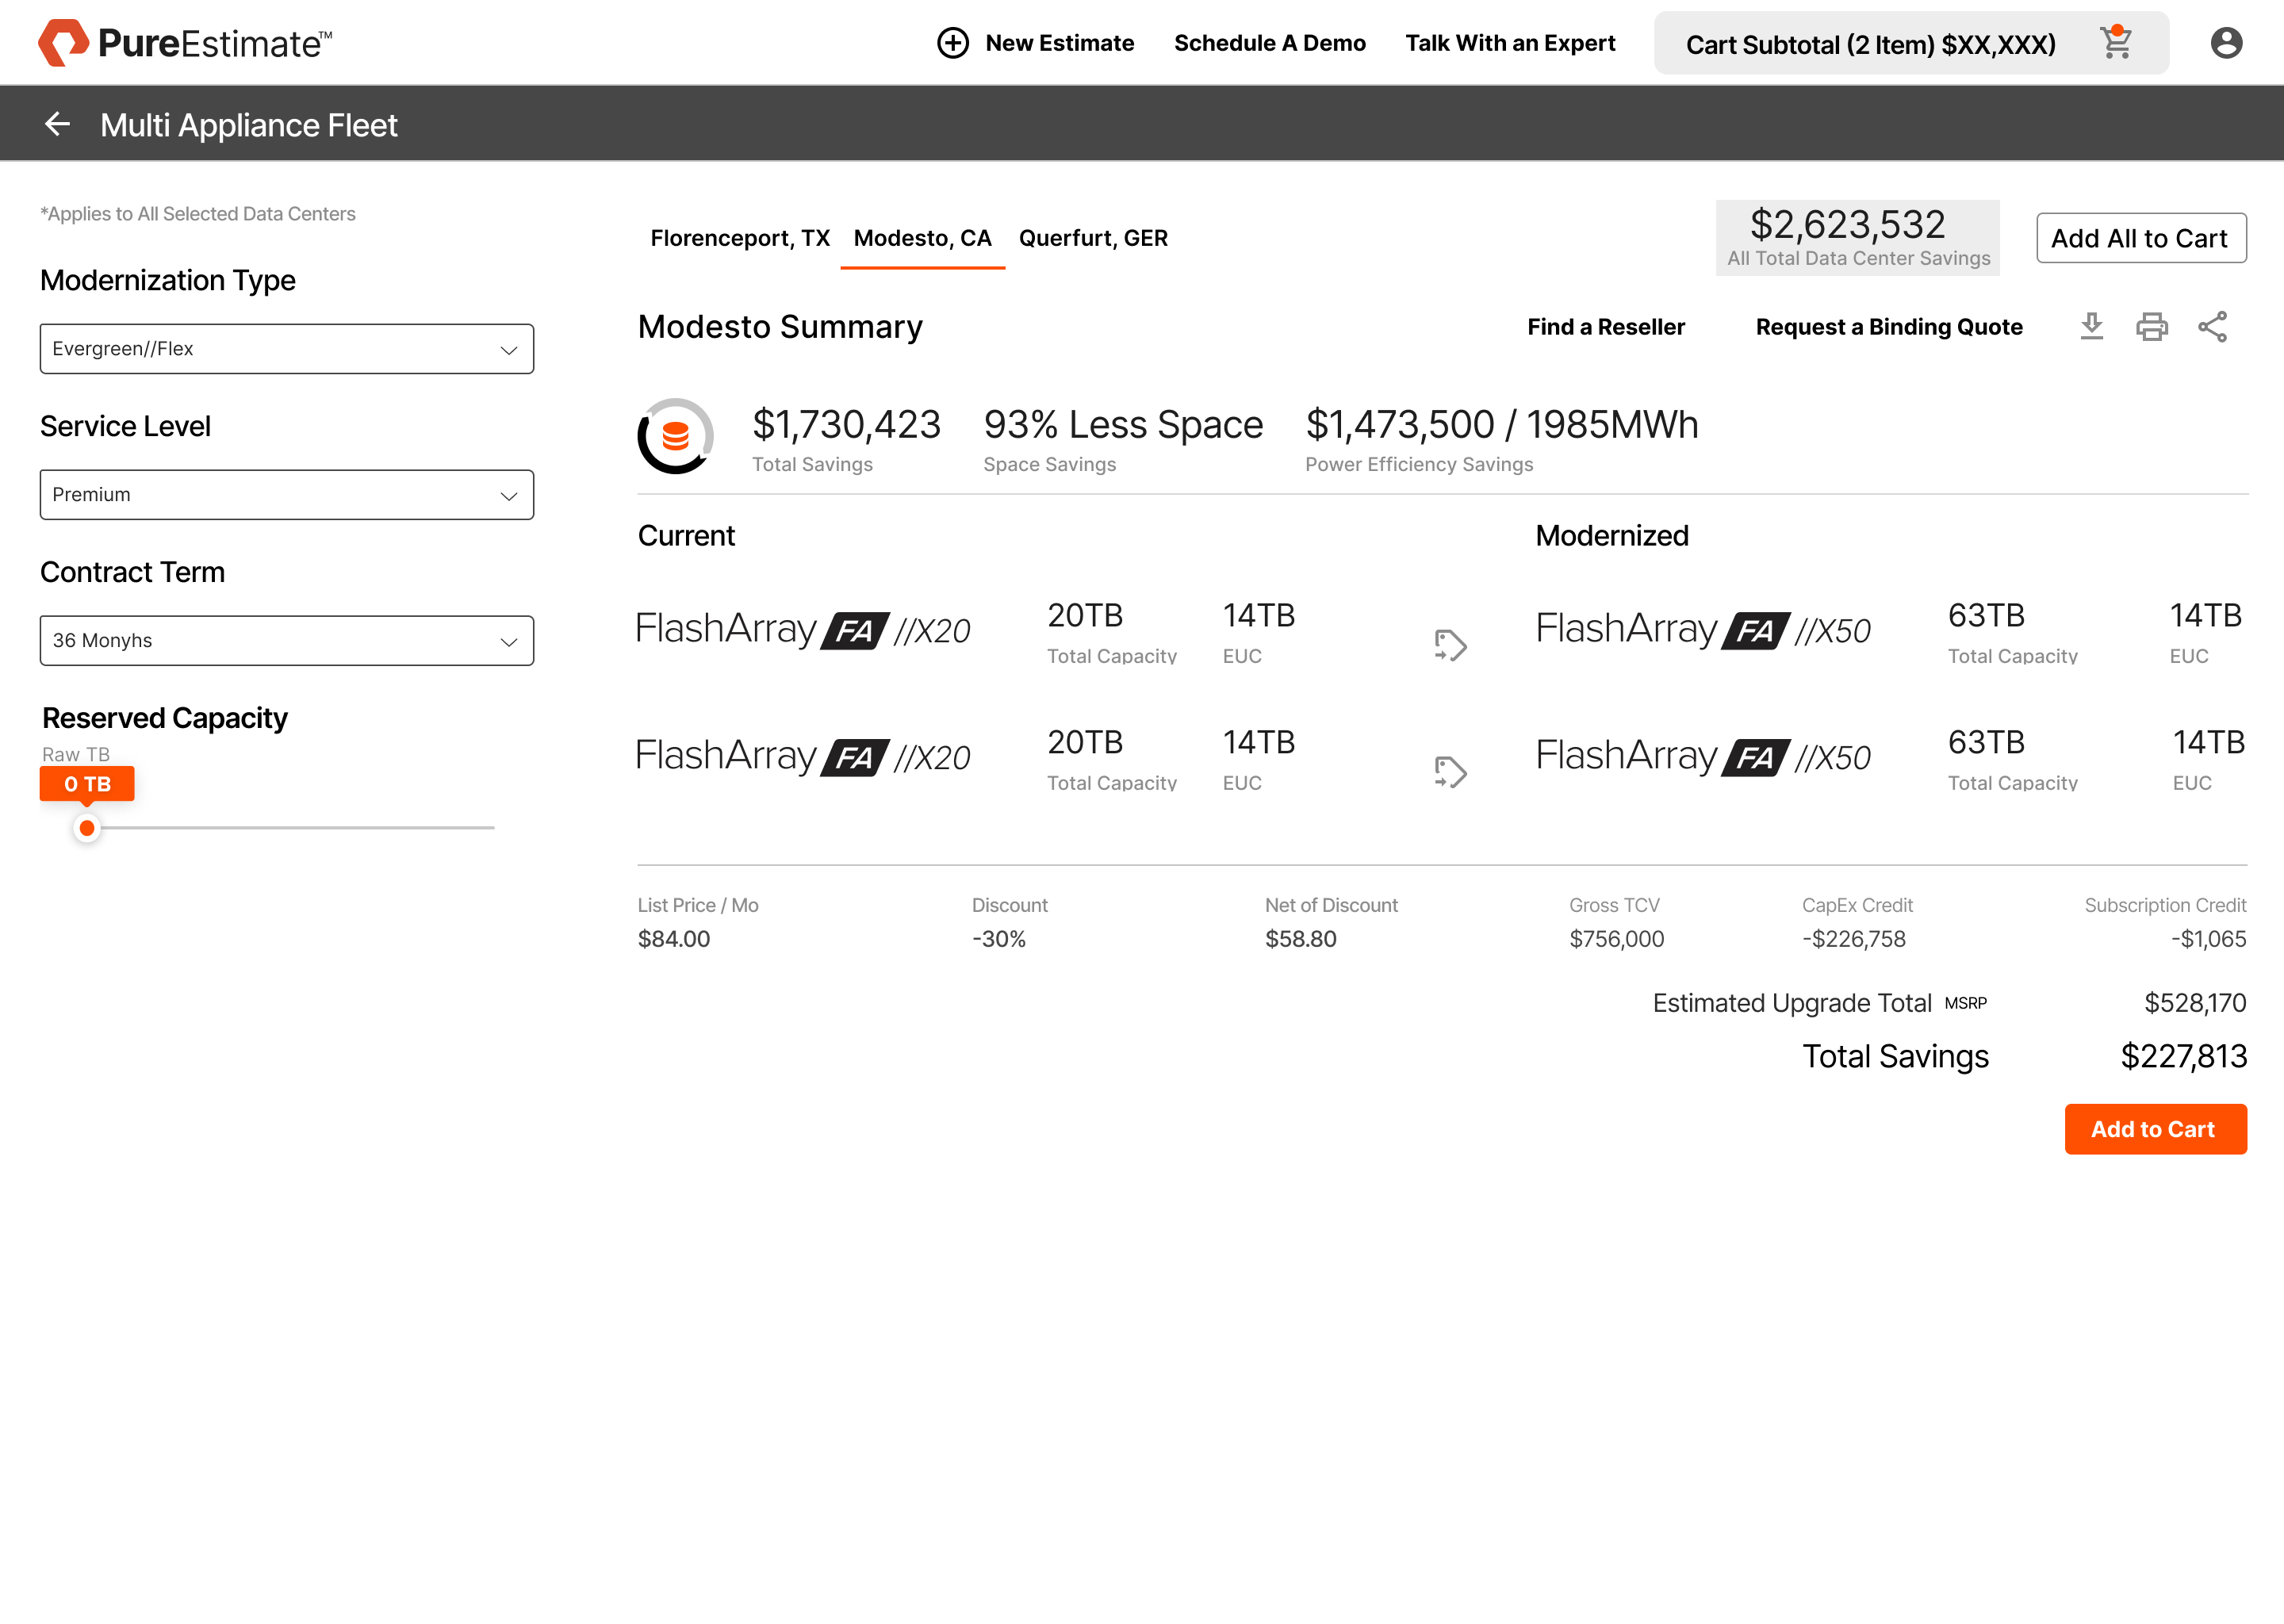Switch to the Florenceport, TX tab
The image size is (2284, 1624).
[740, 238]
